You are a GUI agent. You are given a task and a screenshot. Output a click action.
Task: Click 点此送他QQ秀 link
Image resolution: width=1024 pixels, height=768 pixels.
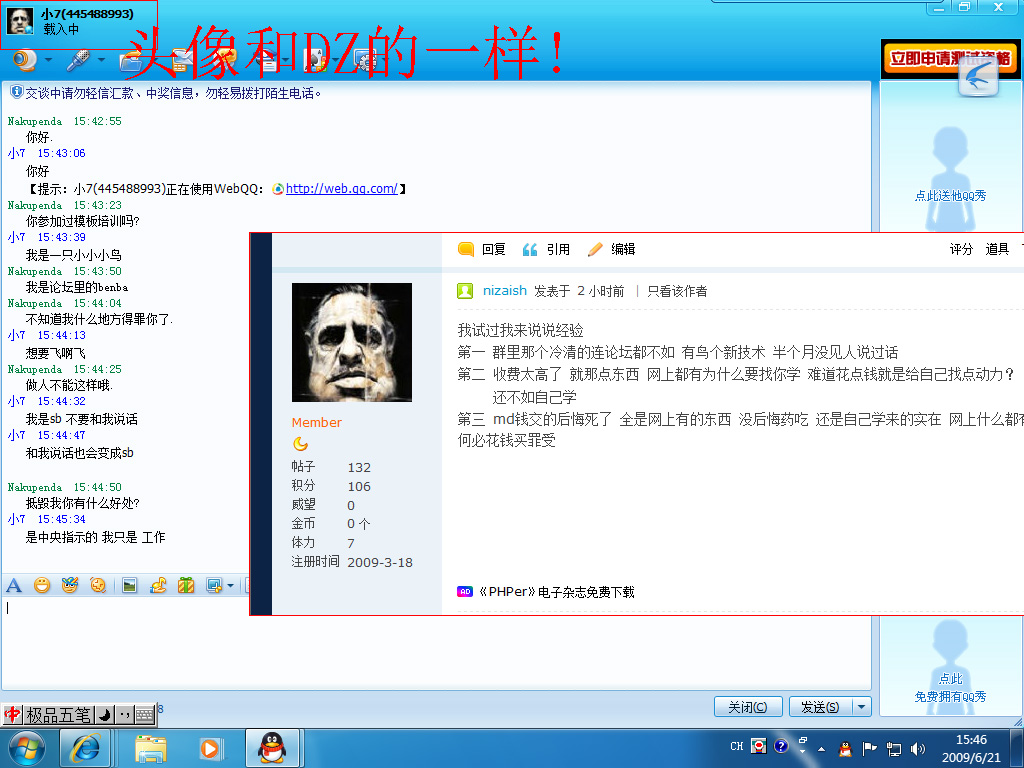950,196
